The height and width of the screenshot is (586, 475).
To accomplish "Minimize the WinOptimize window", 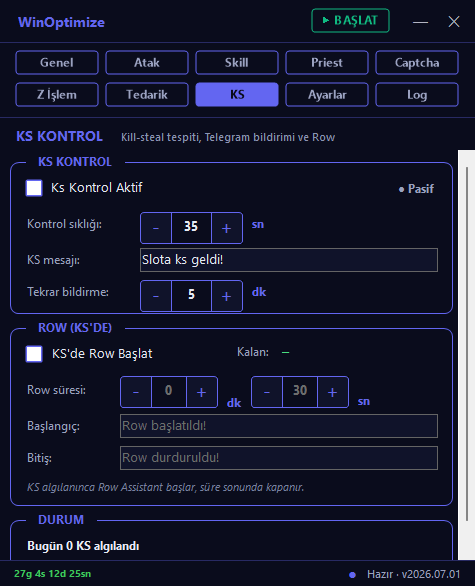I will pos(420,22).
